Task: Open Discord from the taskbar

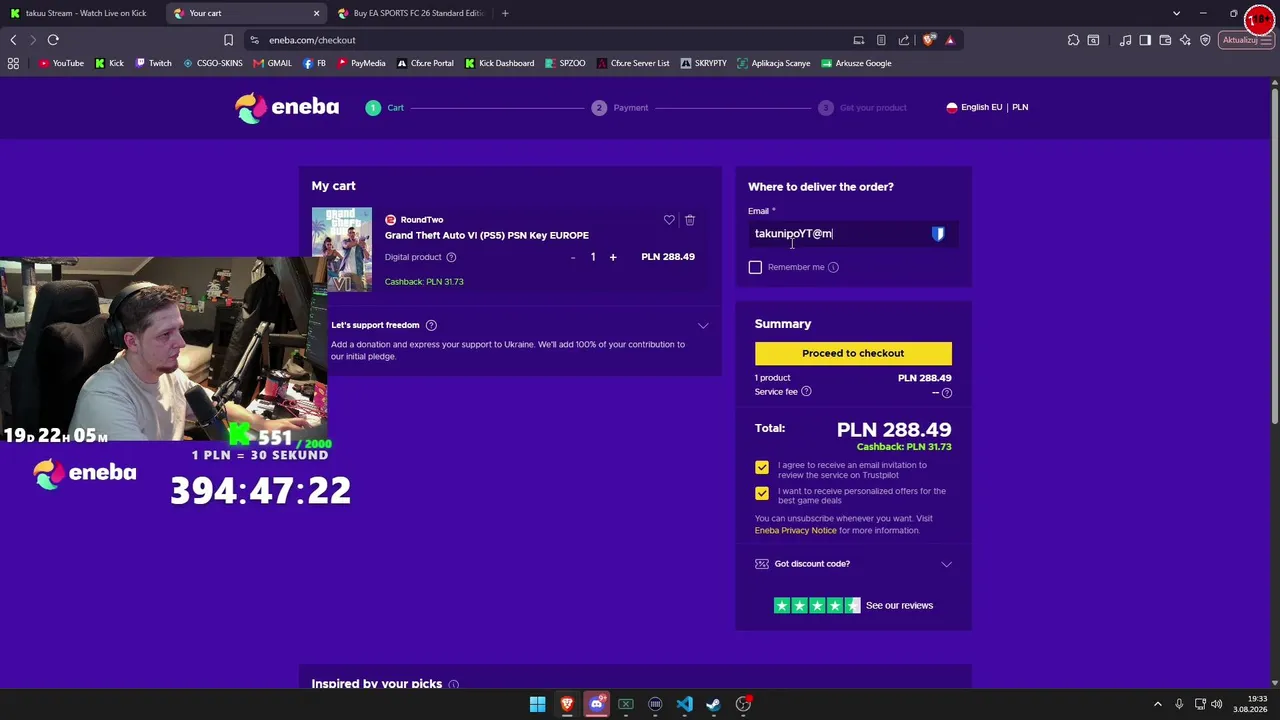Action: [597, 704]
